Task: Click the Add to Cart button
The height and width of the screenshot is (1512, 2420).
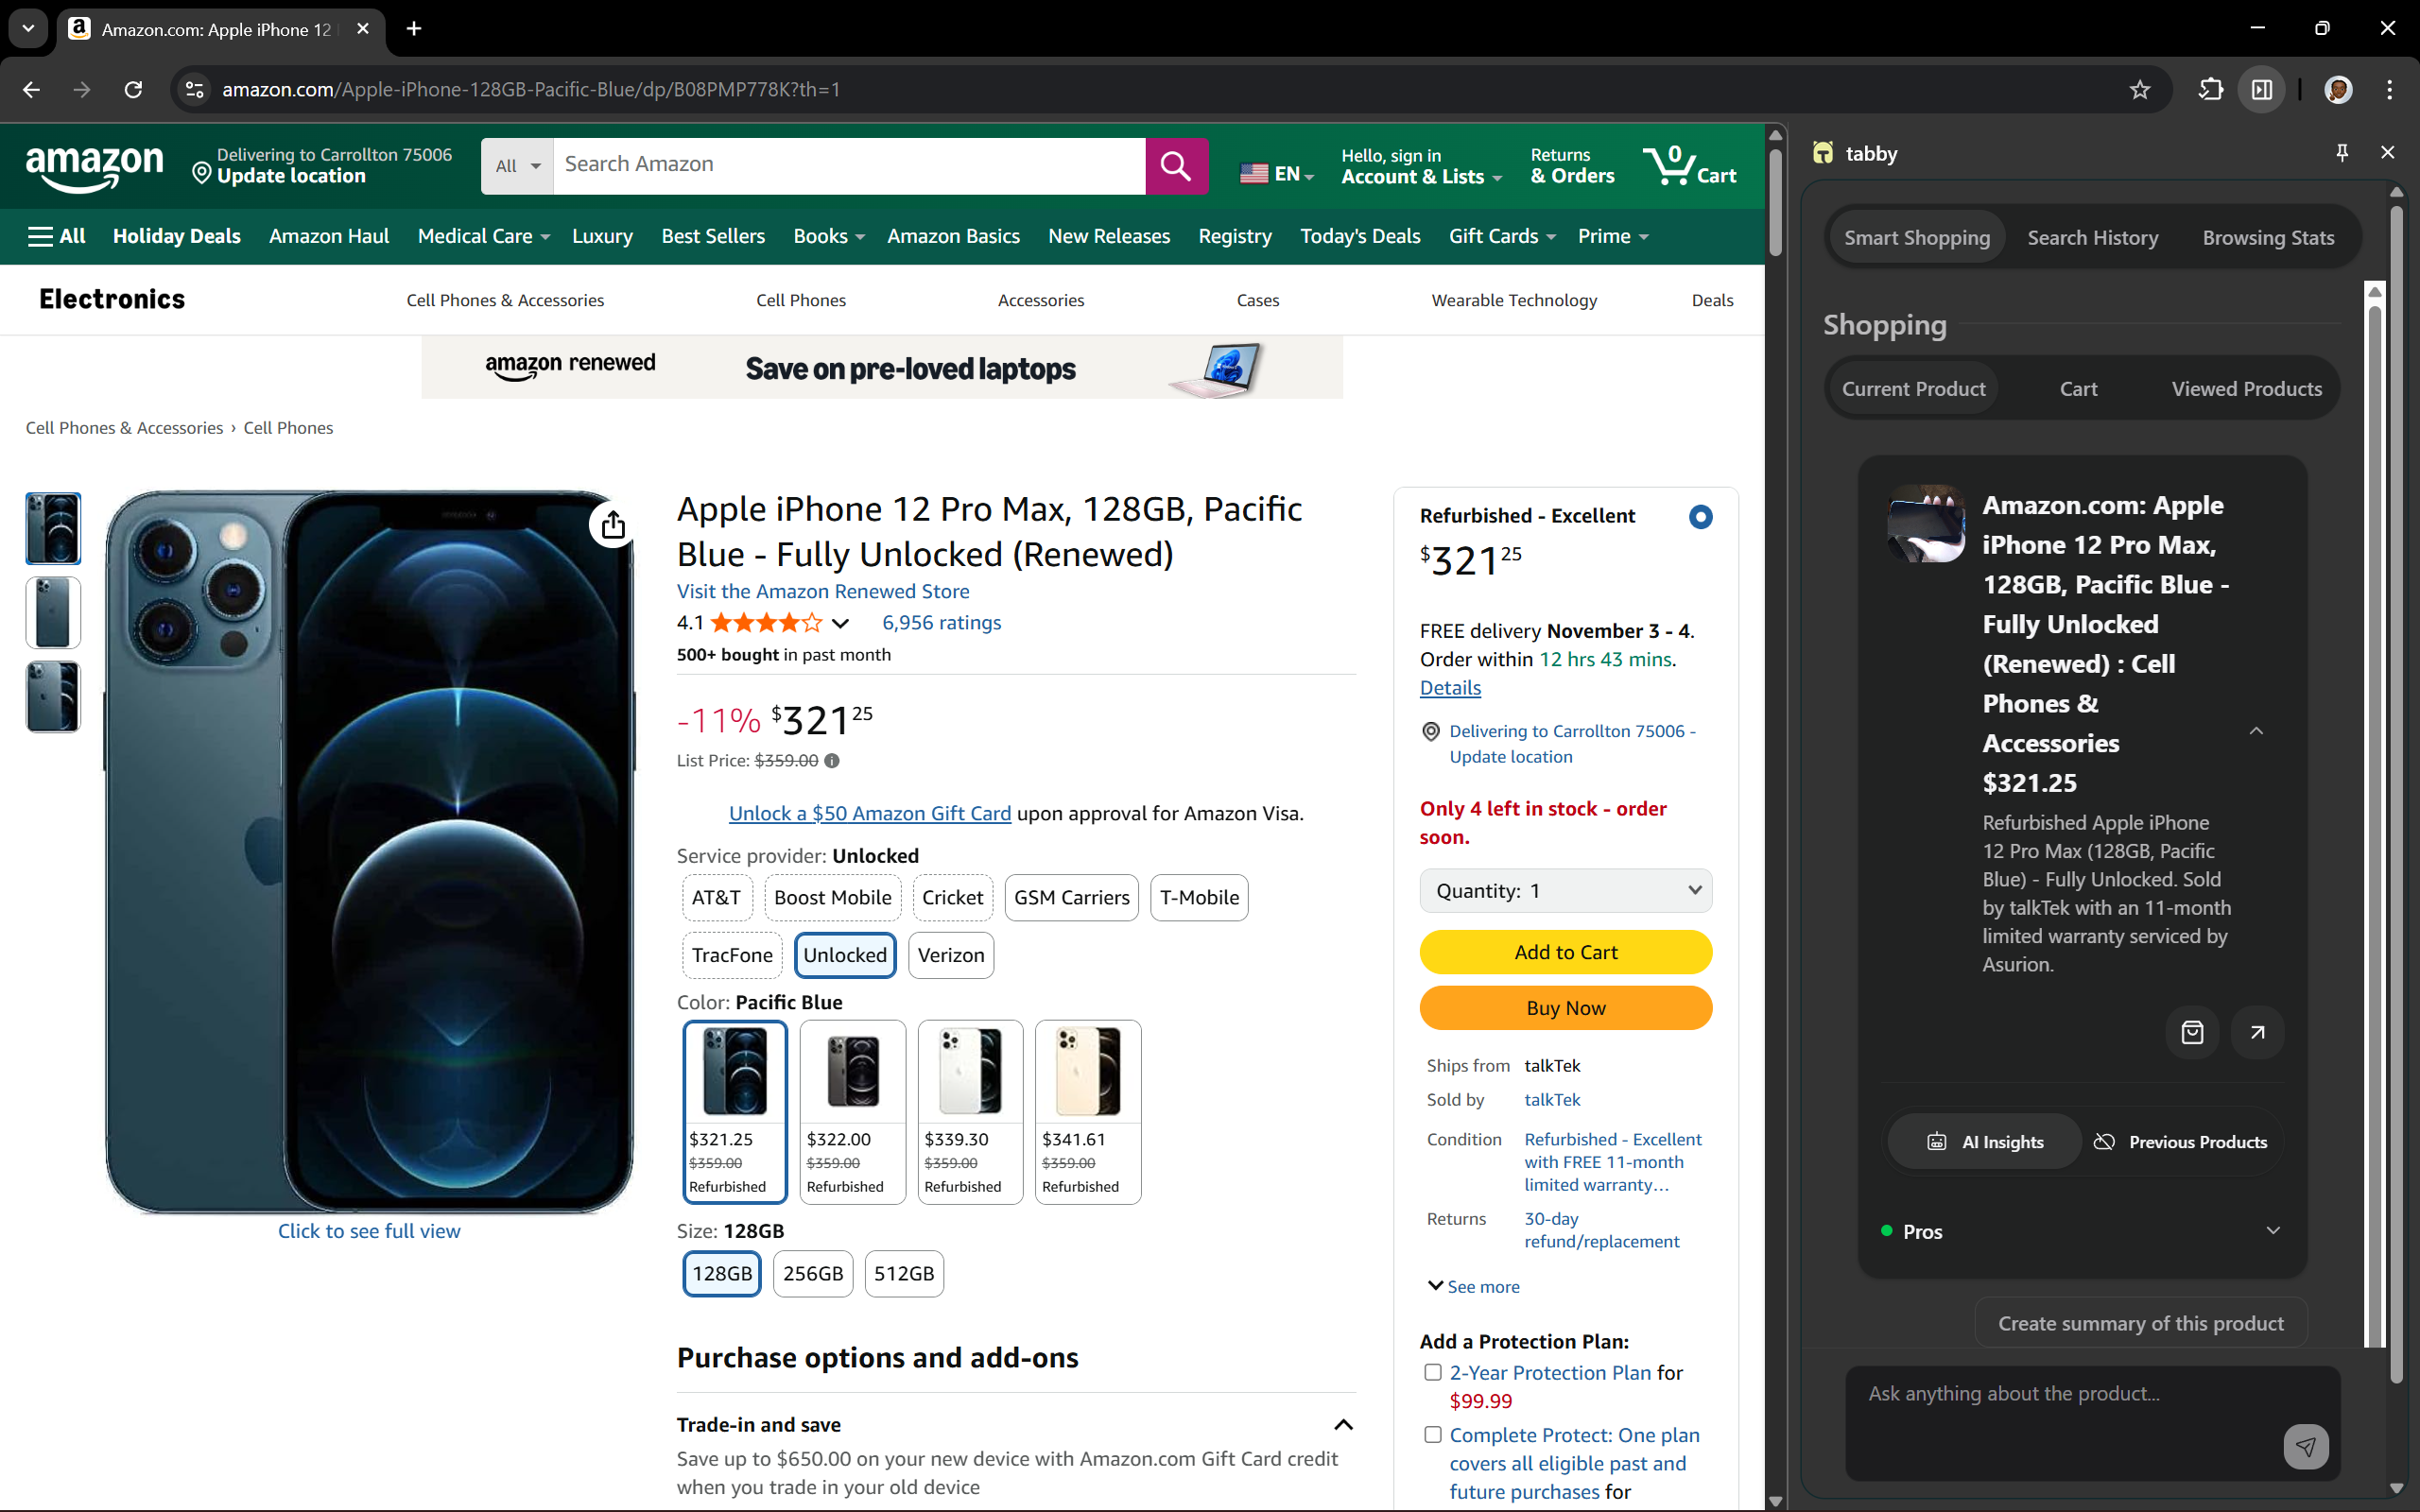Action: pos(1565,952)
